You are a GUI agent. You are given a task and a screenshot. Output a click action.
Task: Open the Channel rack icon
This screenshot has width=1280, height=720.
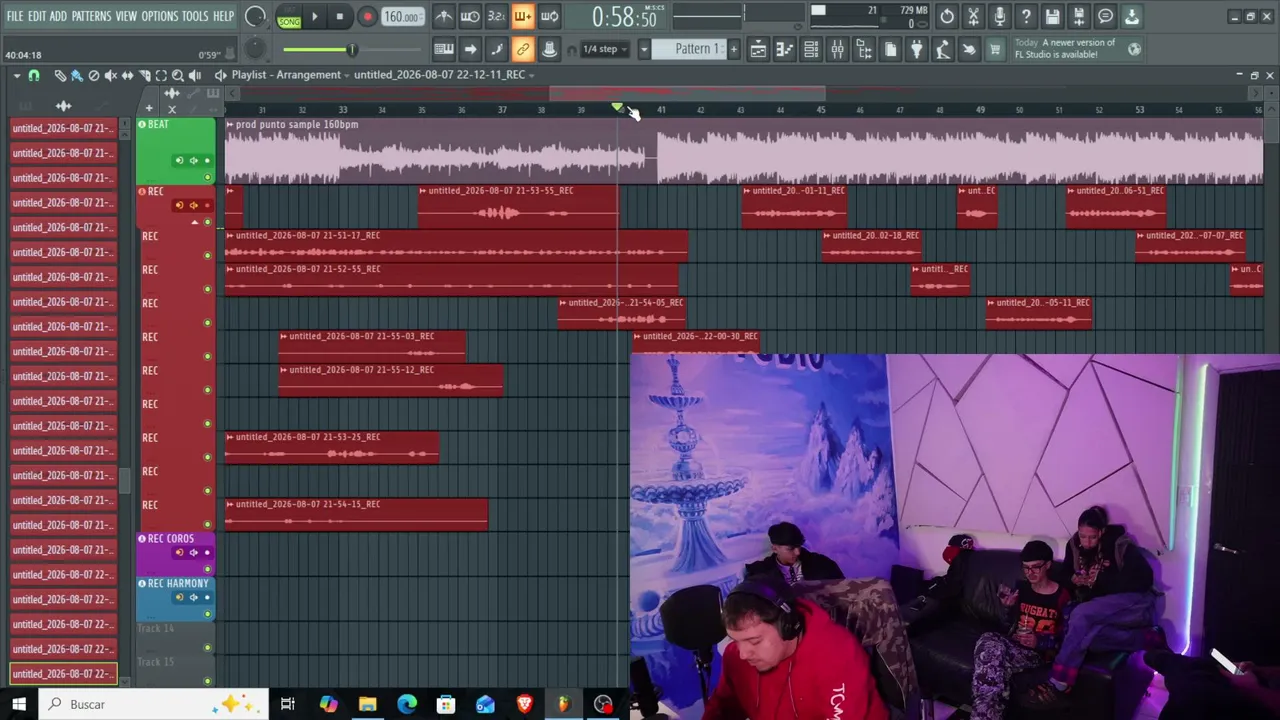811,49
